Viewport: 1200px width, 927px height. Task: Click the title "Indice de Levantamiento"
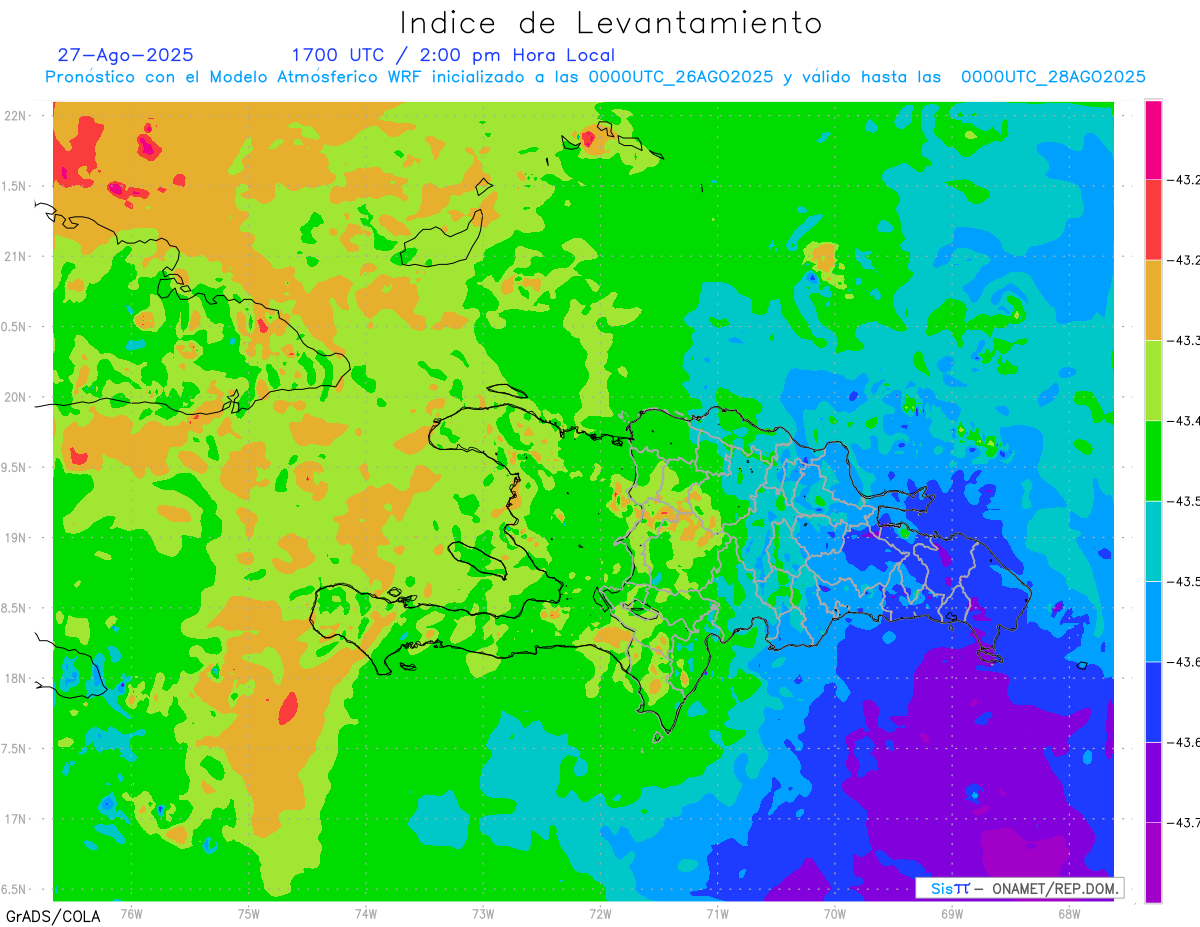tap(611, 22)
